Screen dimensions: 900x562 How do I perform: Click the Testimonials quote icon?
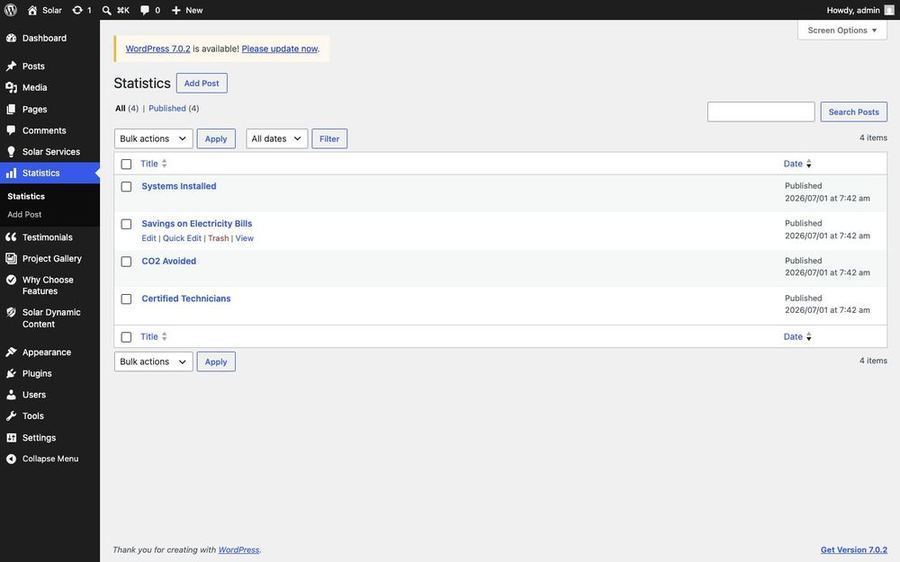[11, 237]
